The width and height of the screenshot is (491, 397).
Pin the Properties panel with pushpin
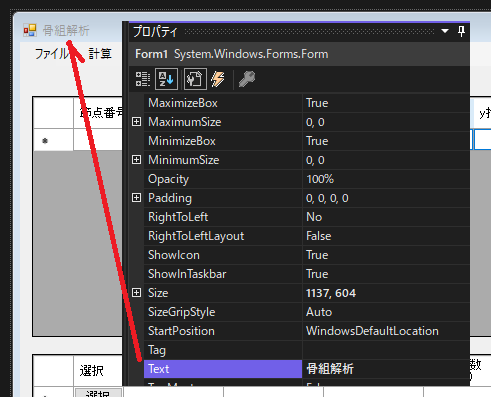point(461,32)
